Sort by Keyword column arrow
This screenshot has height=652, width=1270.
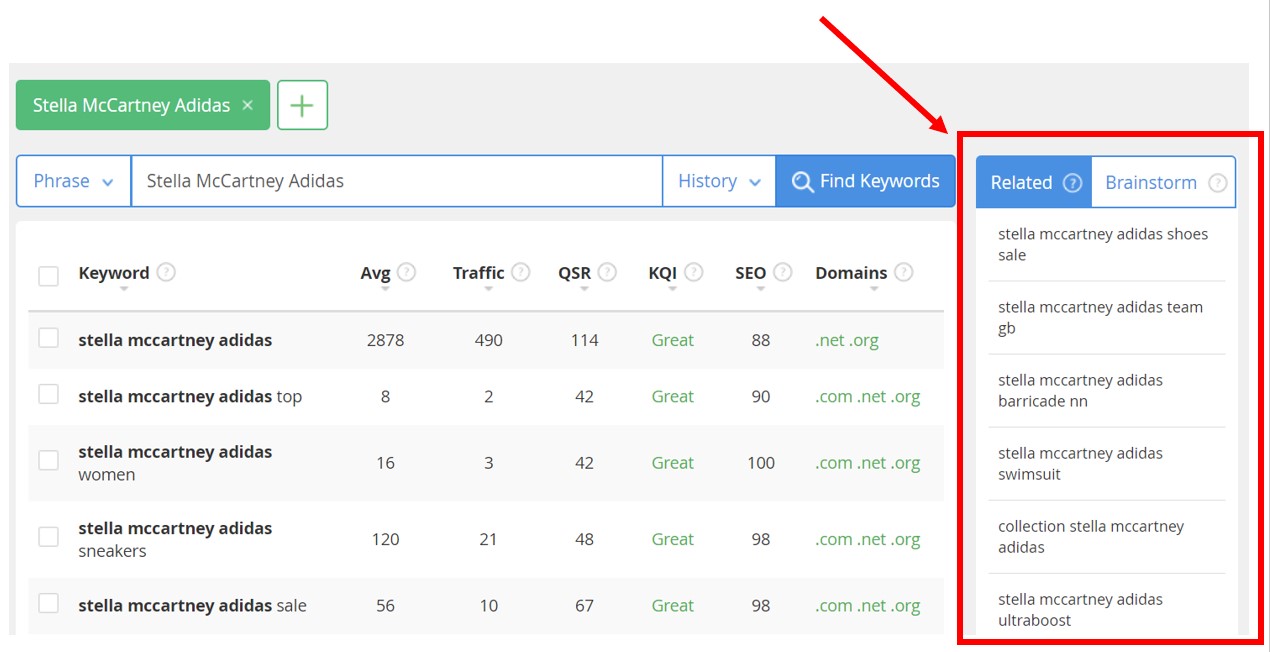123,289
